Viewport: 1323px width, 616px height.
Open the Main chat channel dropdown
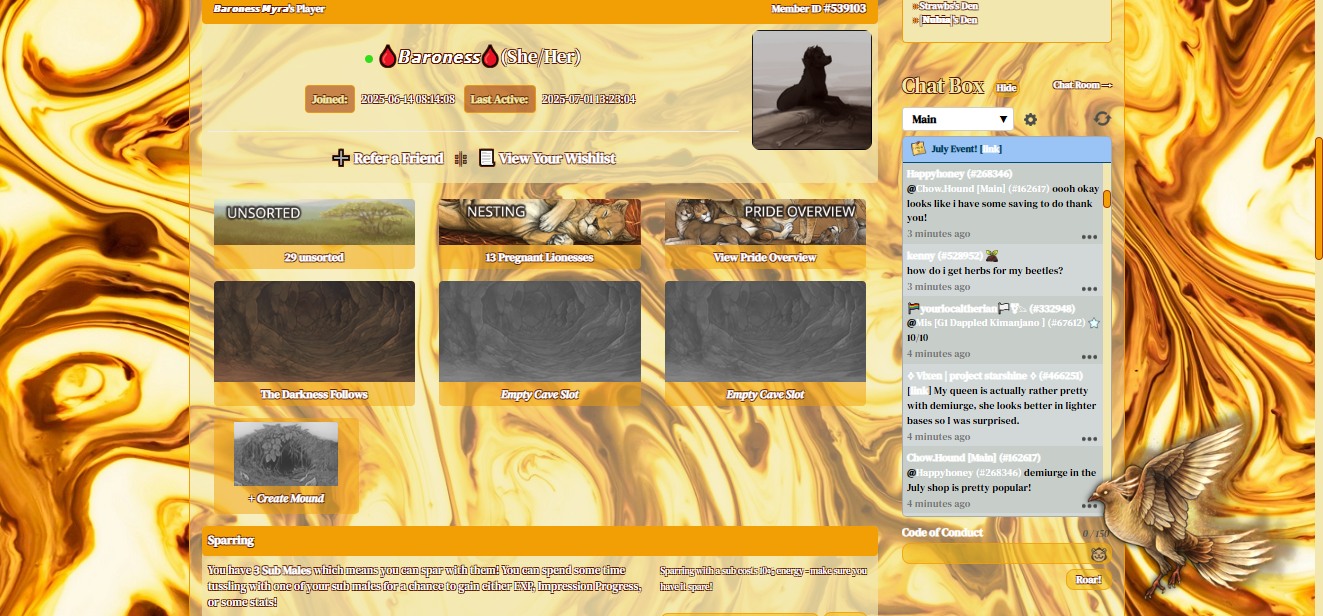click(957, 119)
